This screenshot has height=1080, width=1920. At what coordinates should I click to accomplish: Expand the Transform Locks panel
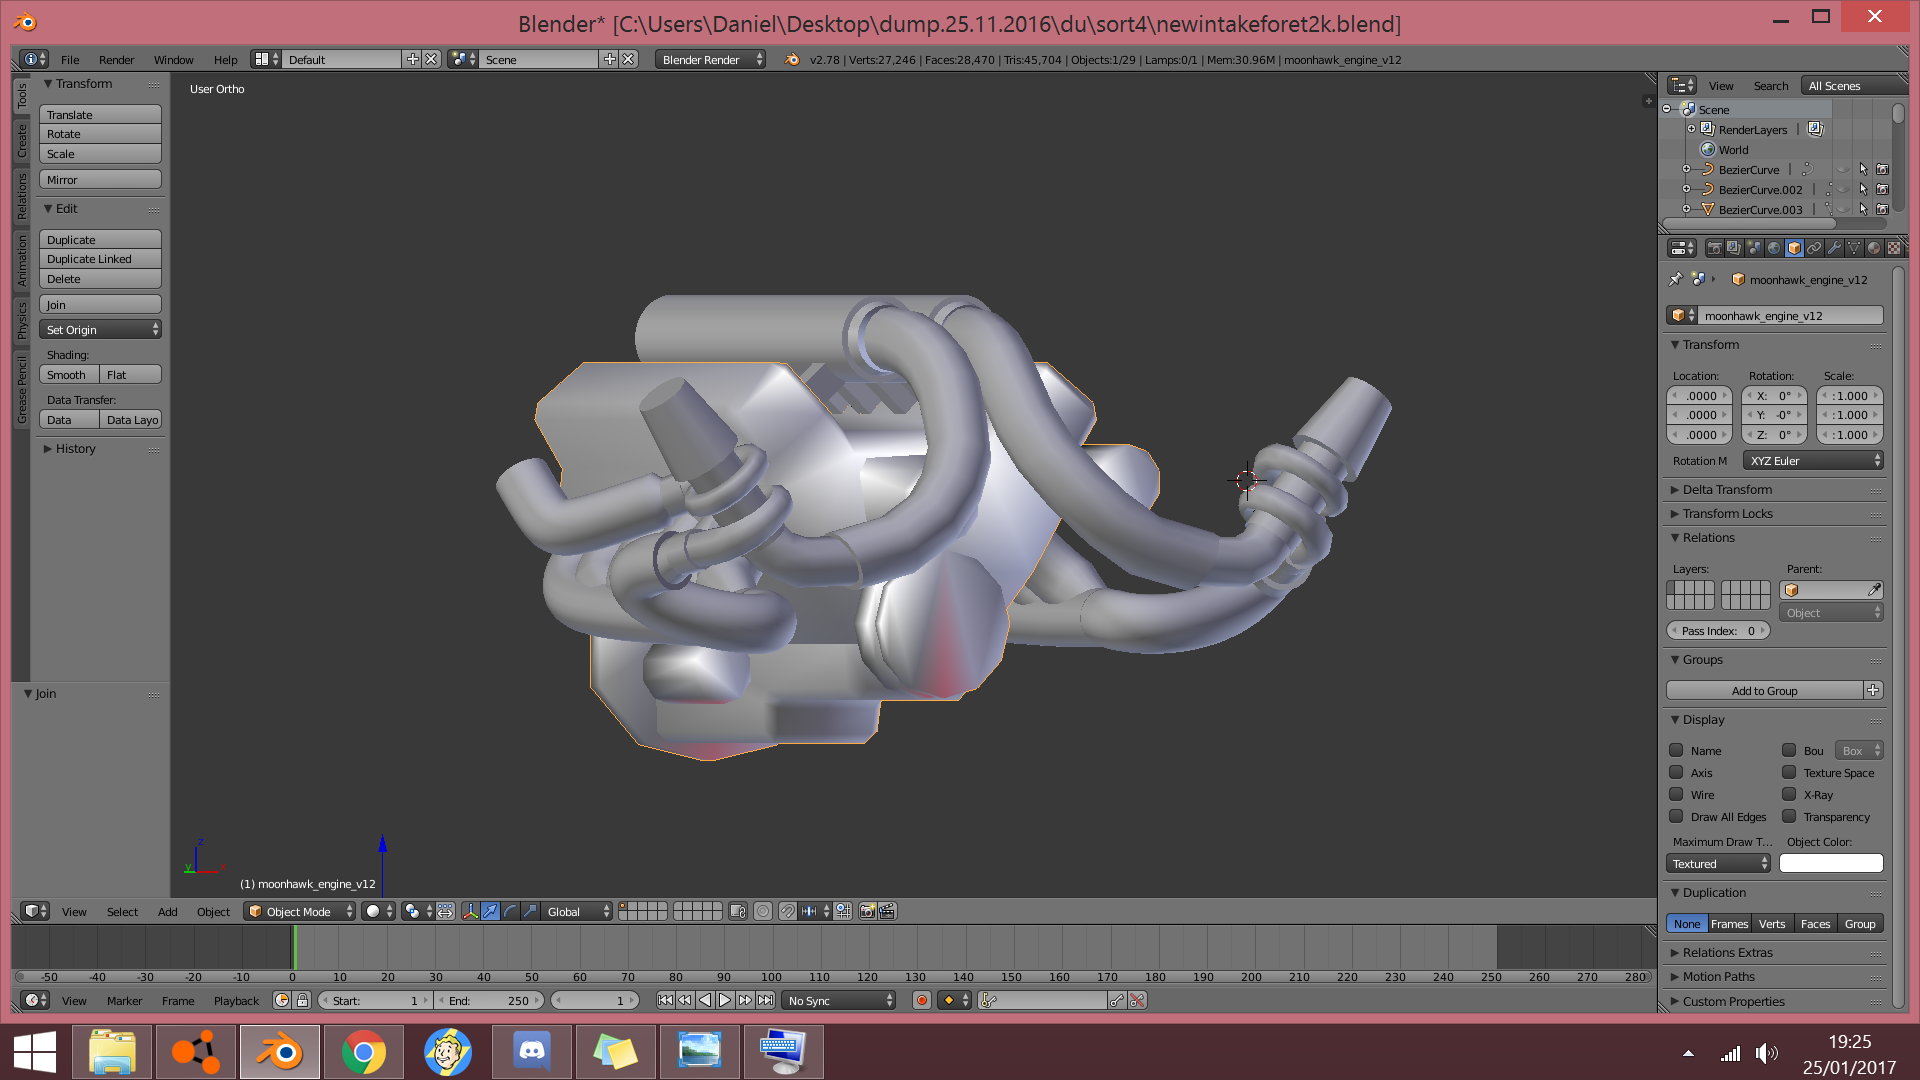point(1726,513)
